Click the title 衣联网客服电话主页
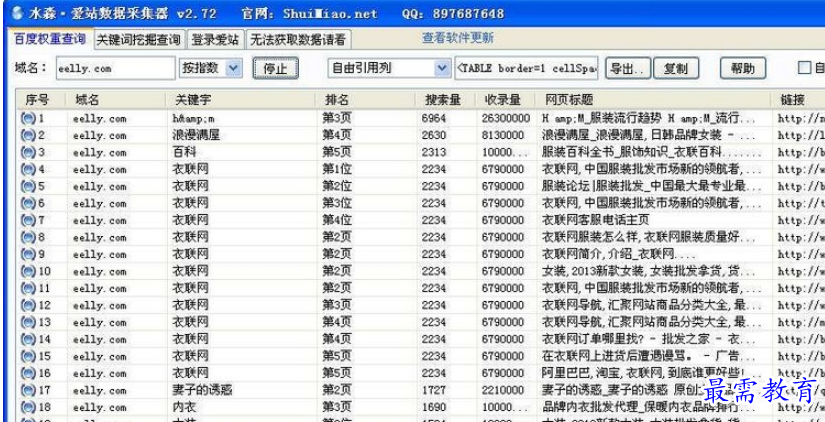 pos(596,220)
